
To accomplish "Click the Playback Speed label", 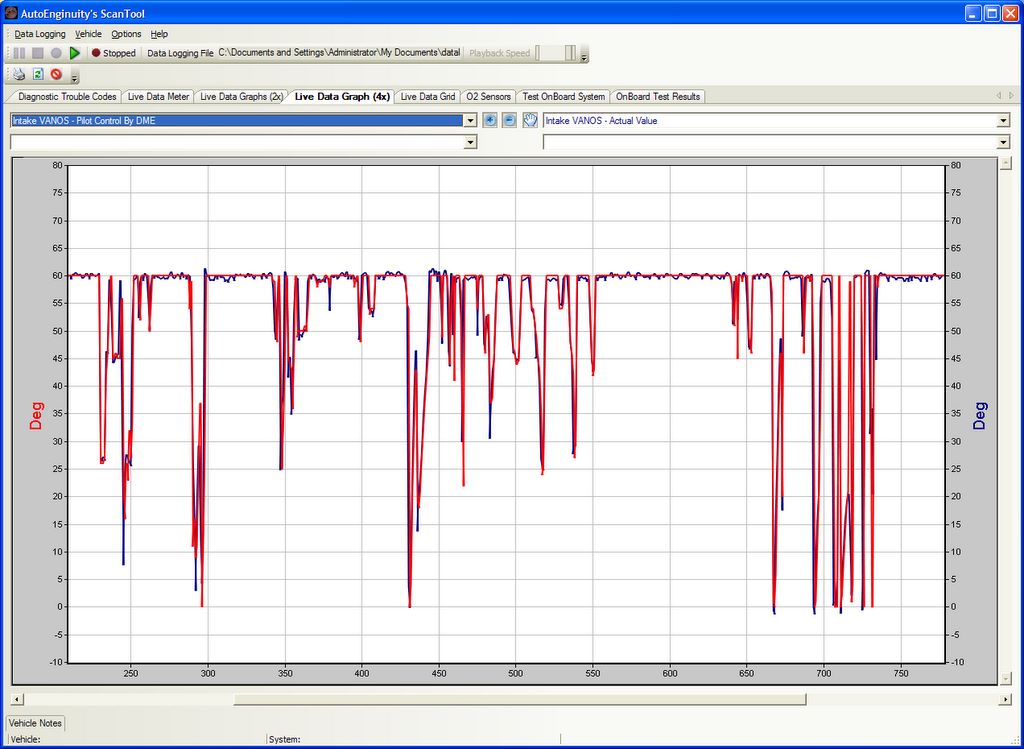I will click(500, 53).
